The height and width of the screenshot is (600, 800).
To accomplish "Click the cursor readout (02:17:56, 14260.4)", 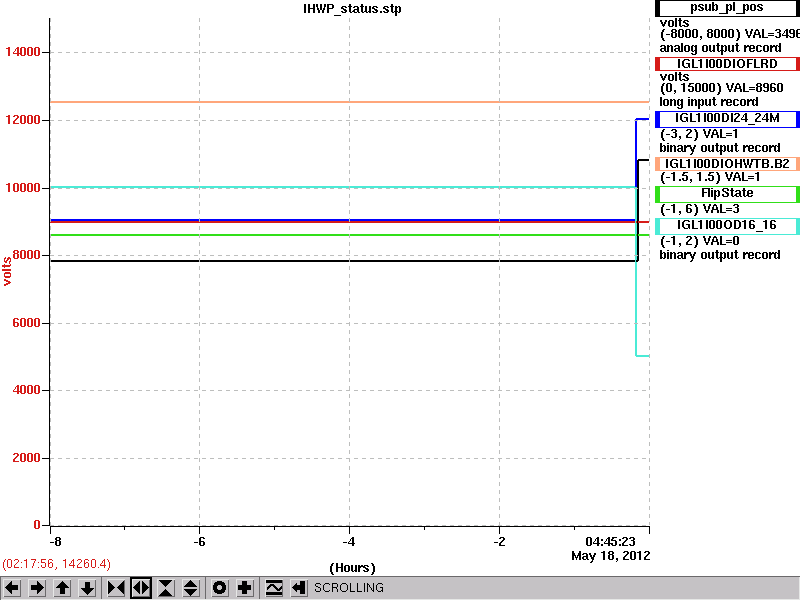I will click(x=57, y=564).
